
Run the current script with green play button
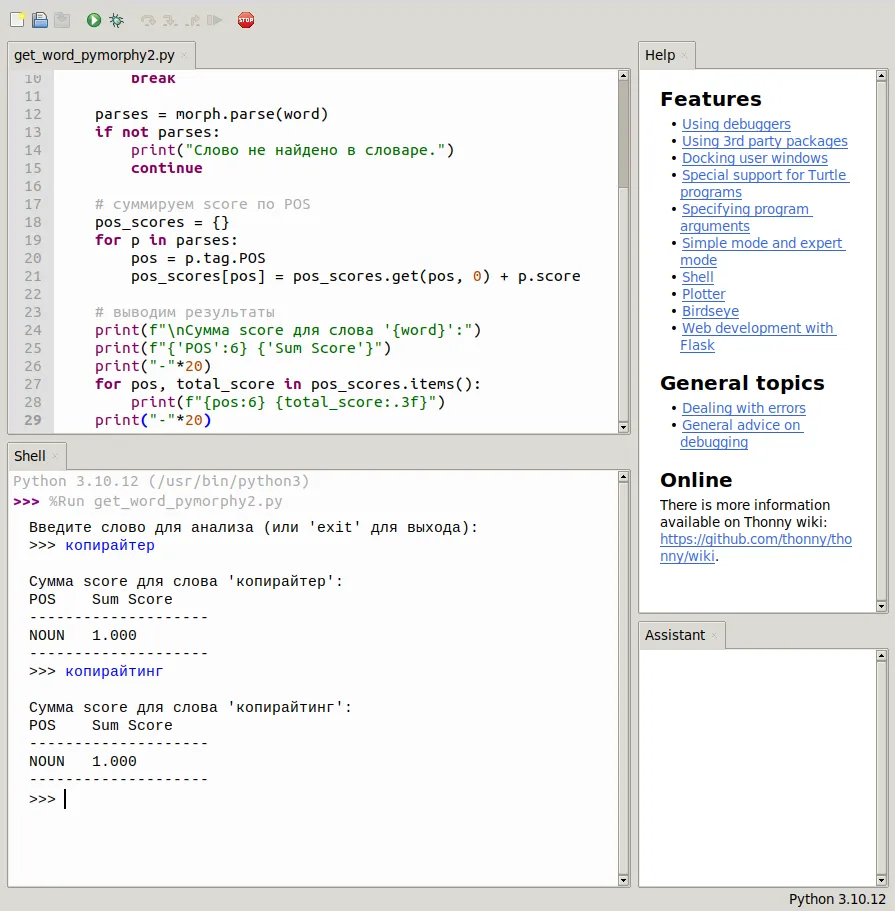click(x=94, y=20)
